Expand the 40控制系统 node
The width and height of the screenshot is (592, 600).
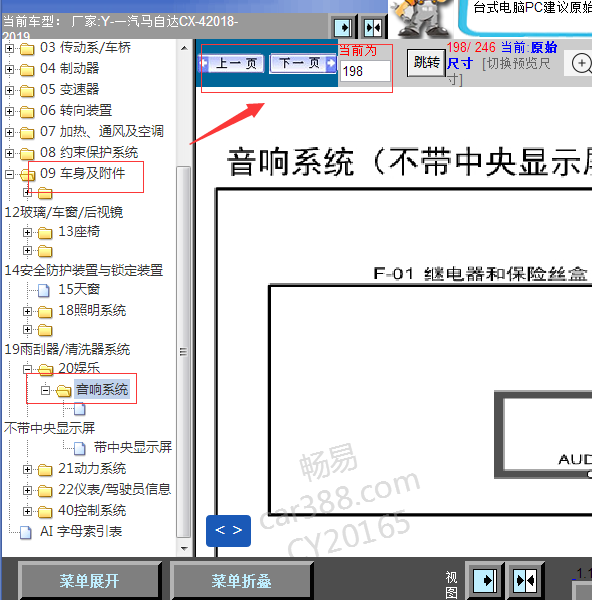click(x=27, y=512)
